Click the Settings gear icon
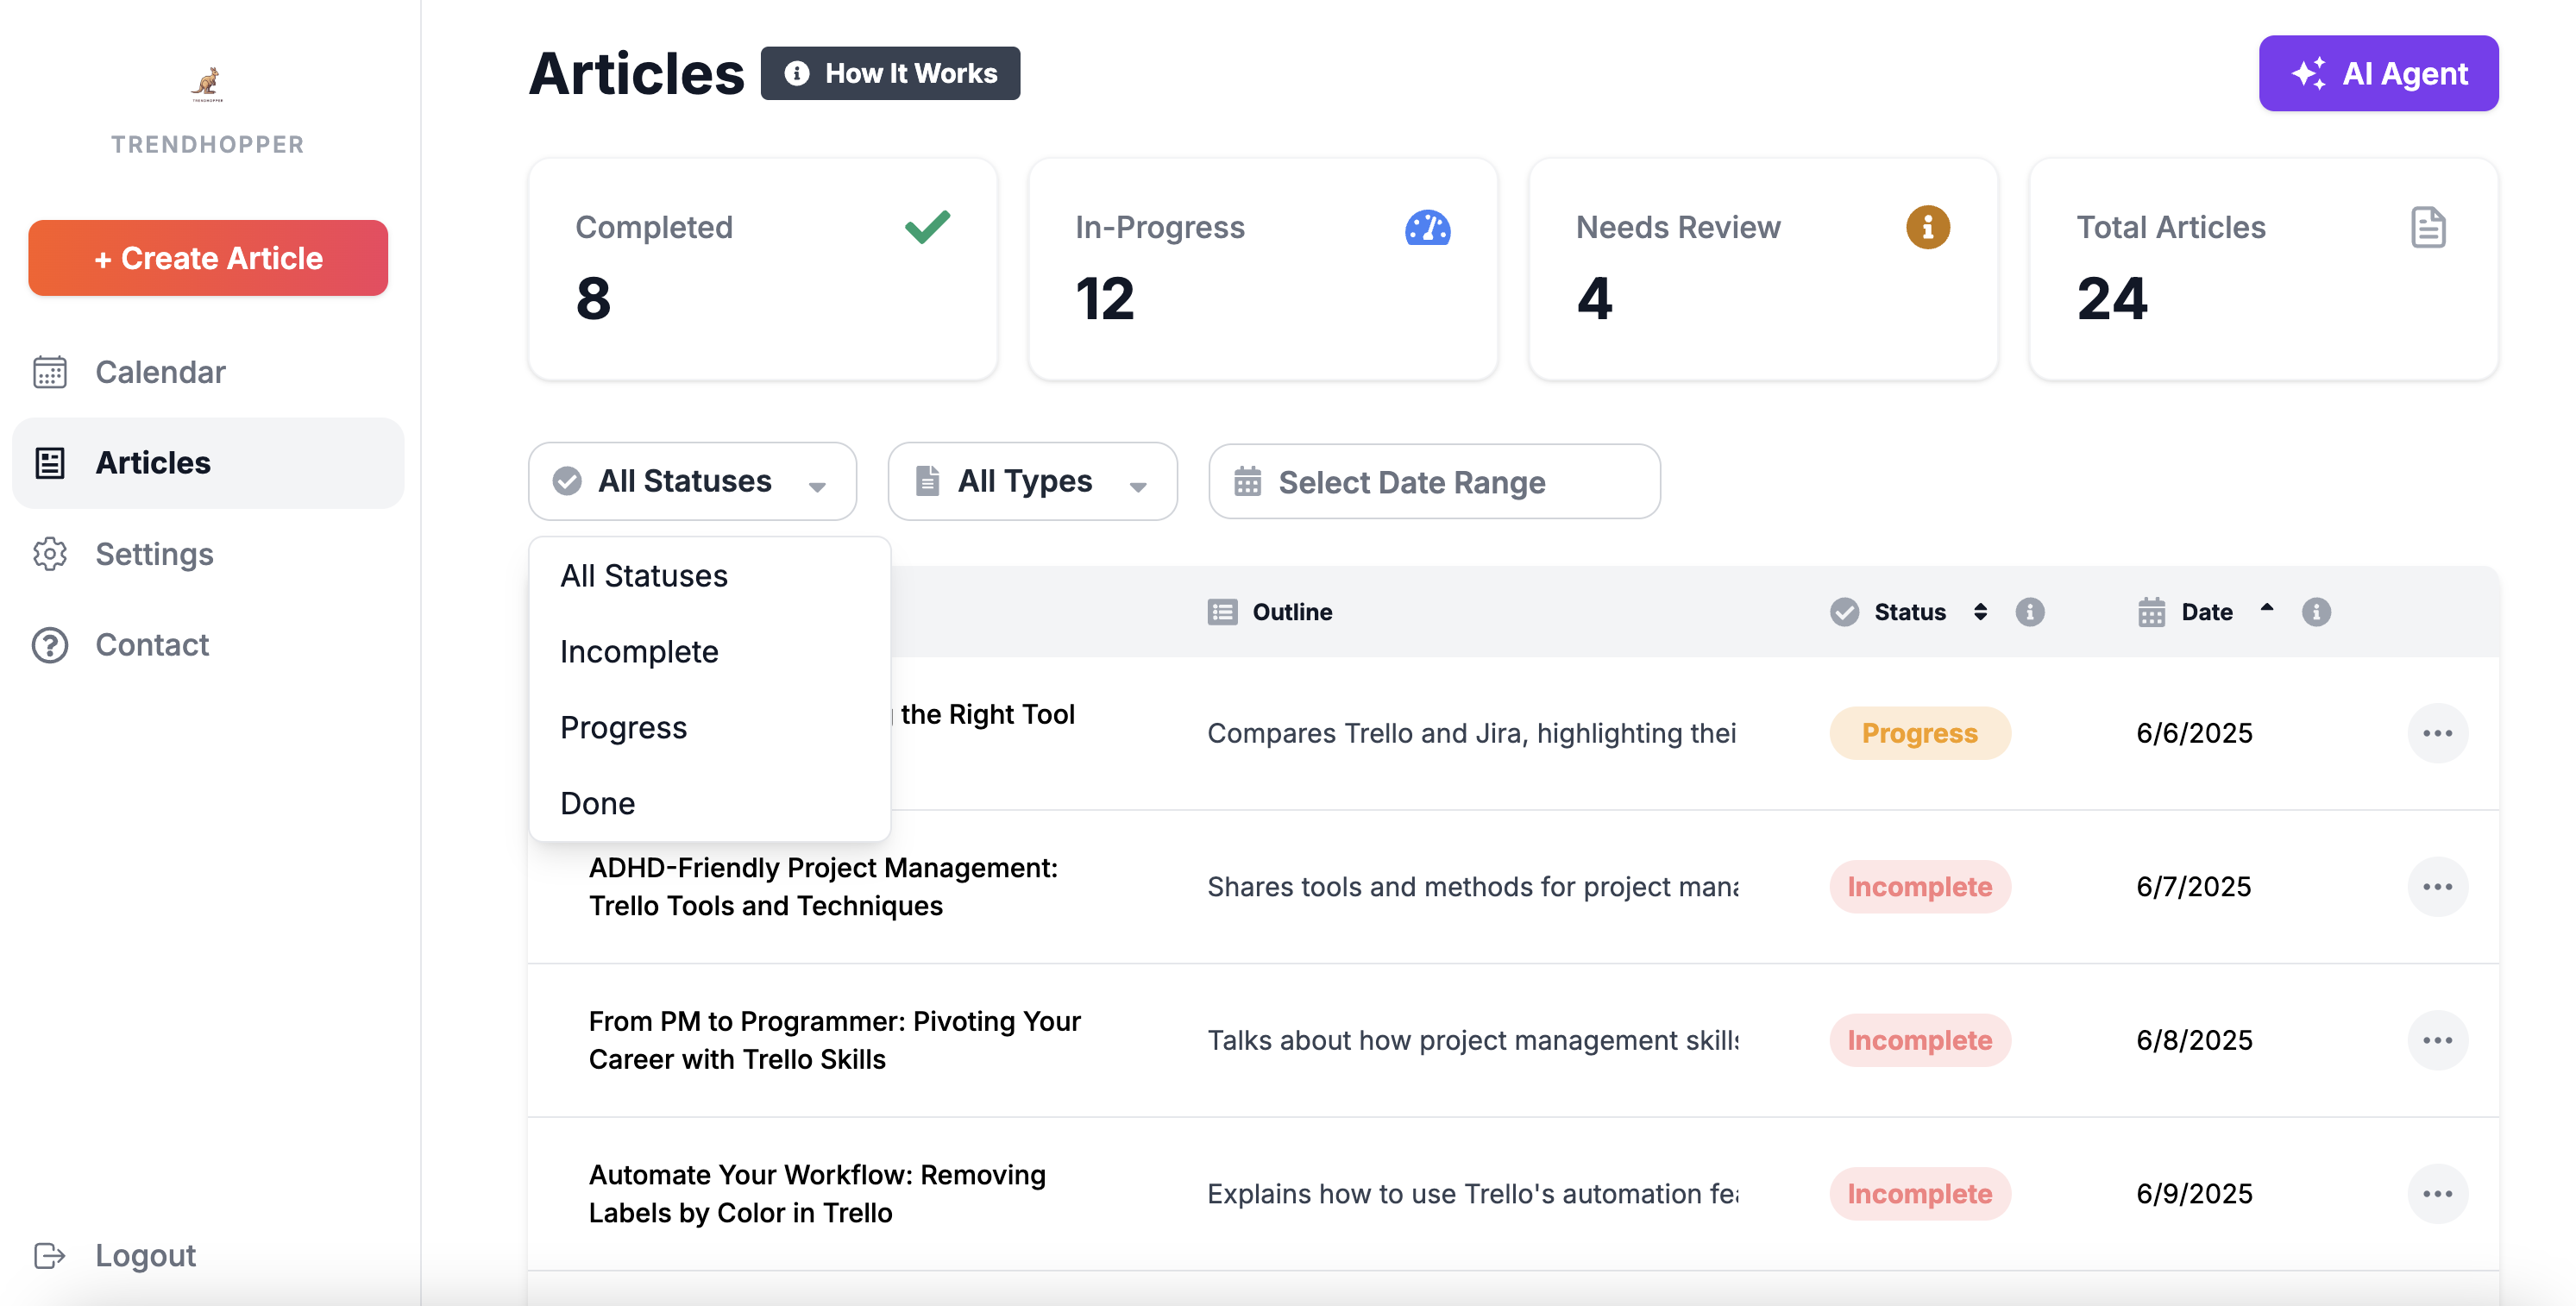Viewport: 2576px width, 1306px height. pos(50,554)
